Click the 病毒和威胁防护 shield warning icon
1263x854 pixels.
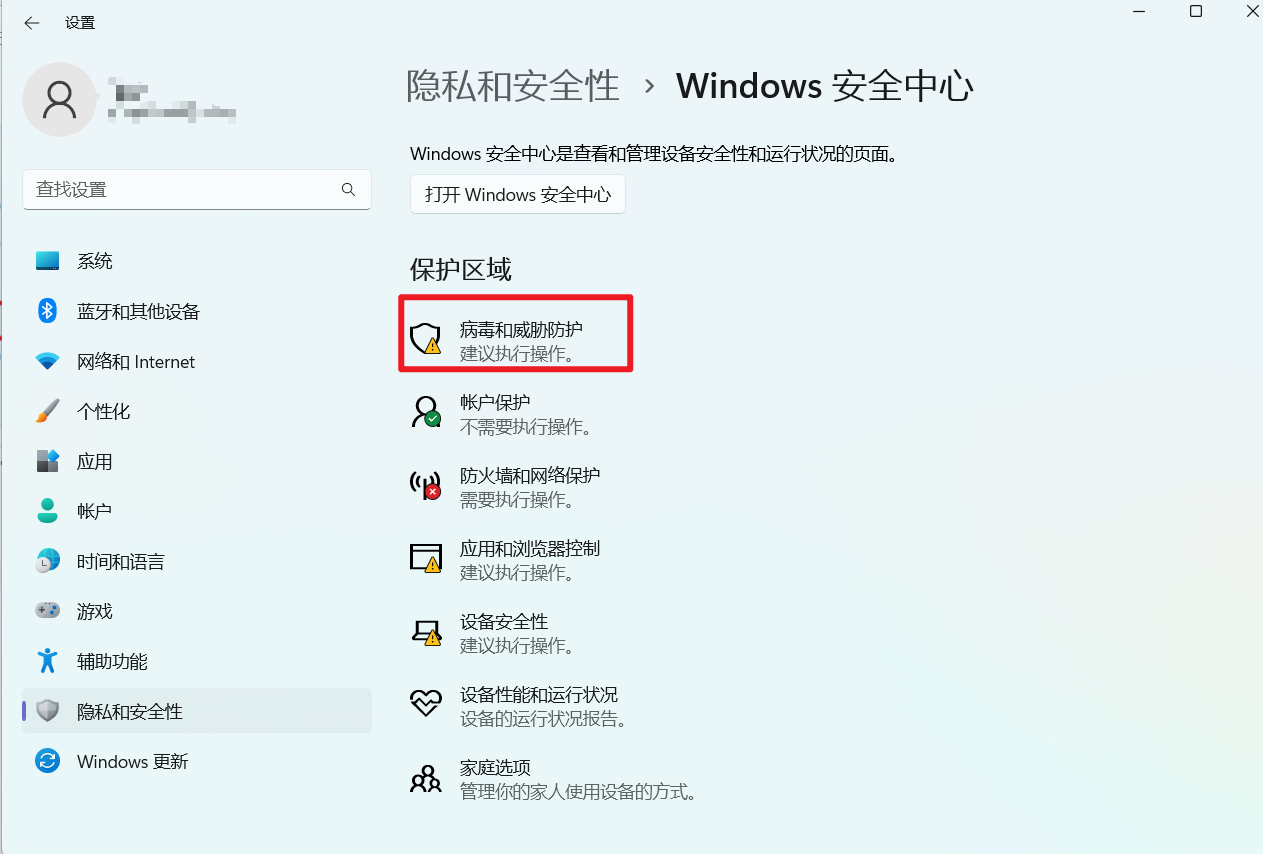426,339
